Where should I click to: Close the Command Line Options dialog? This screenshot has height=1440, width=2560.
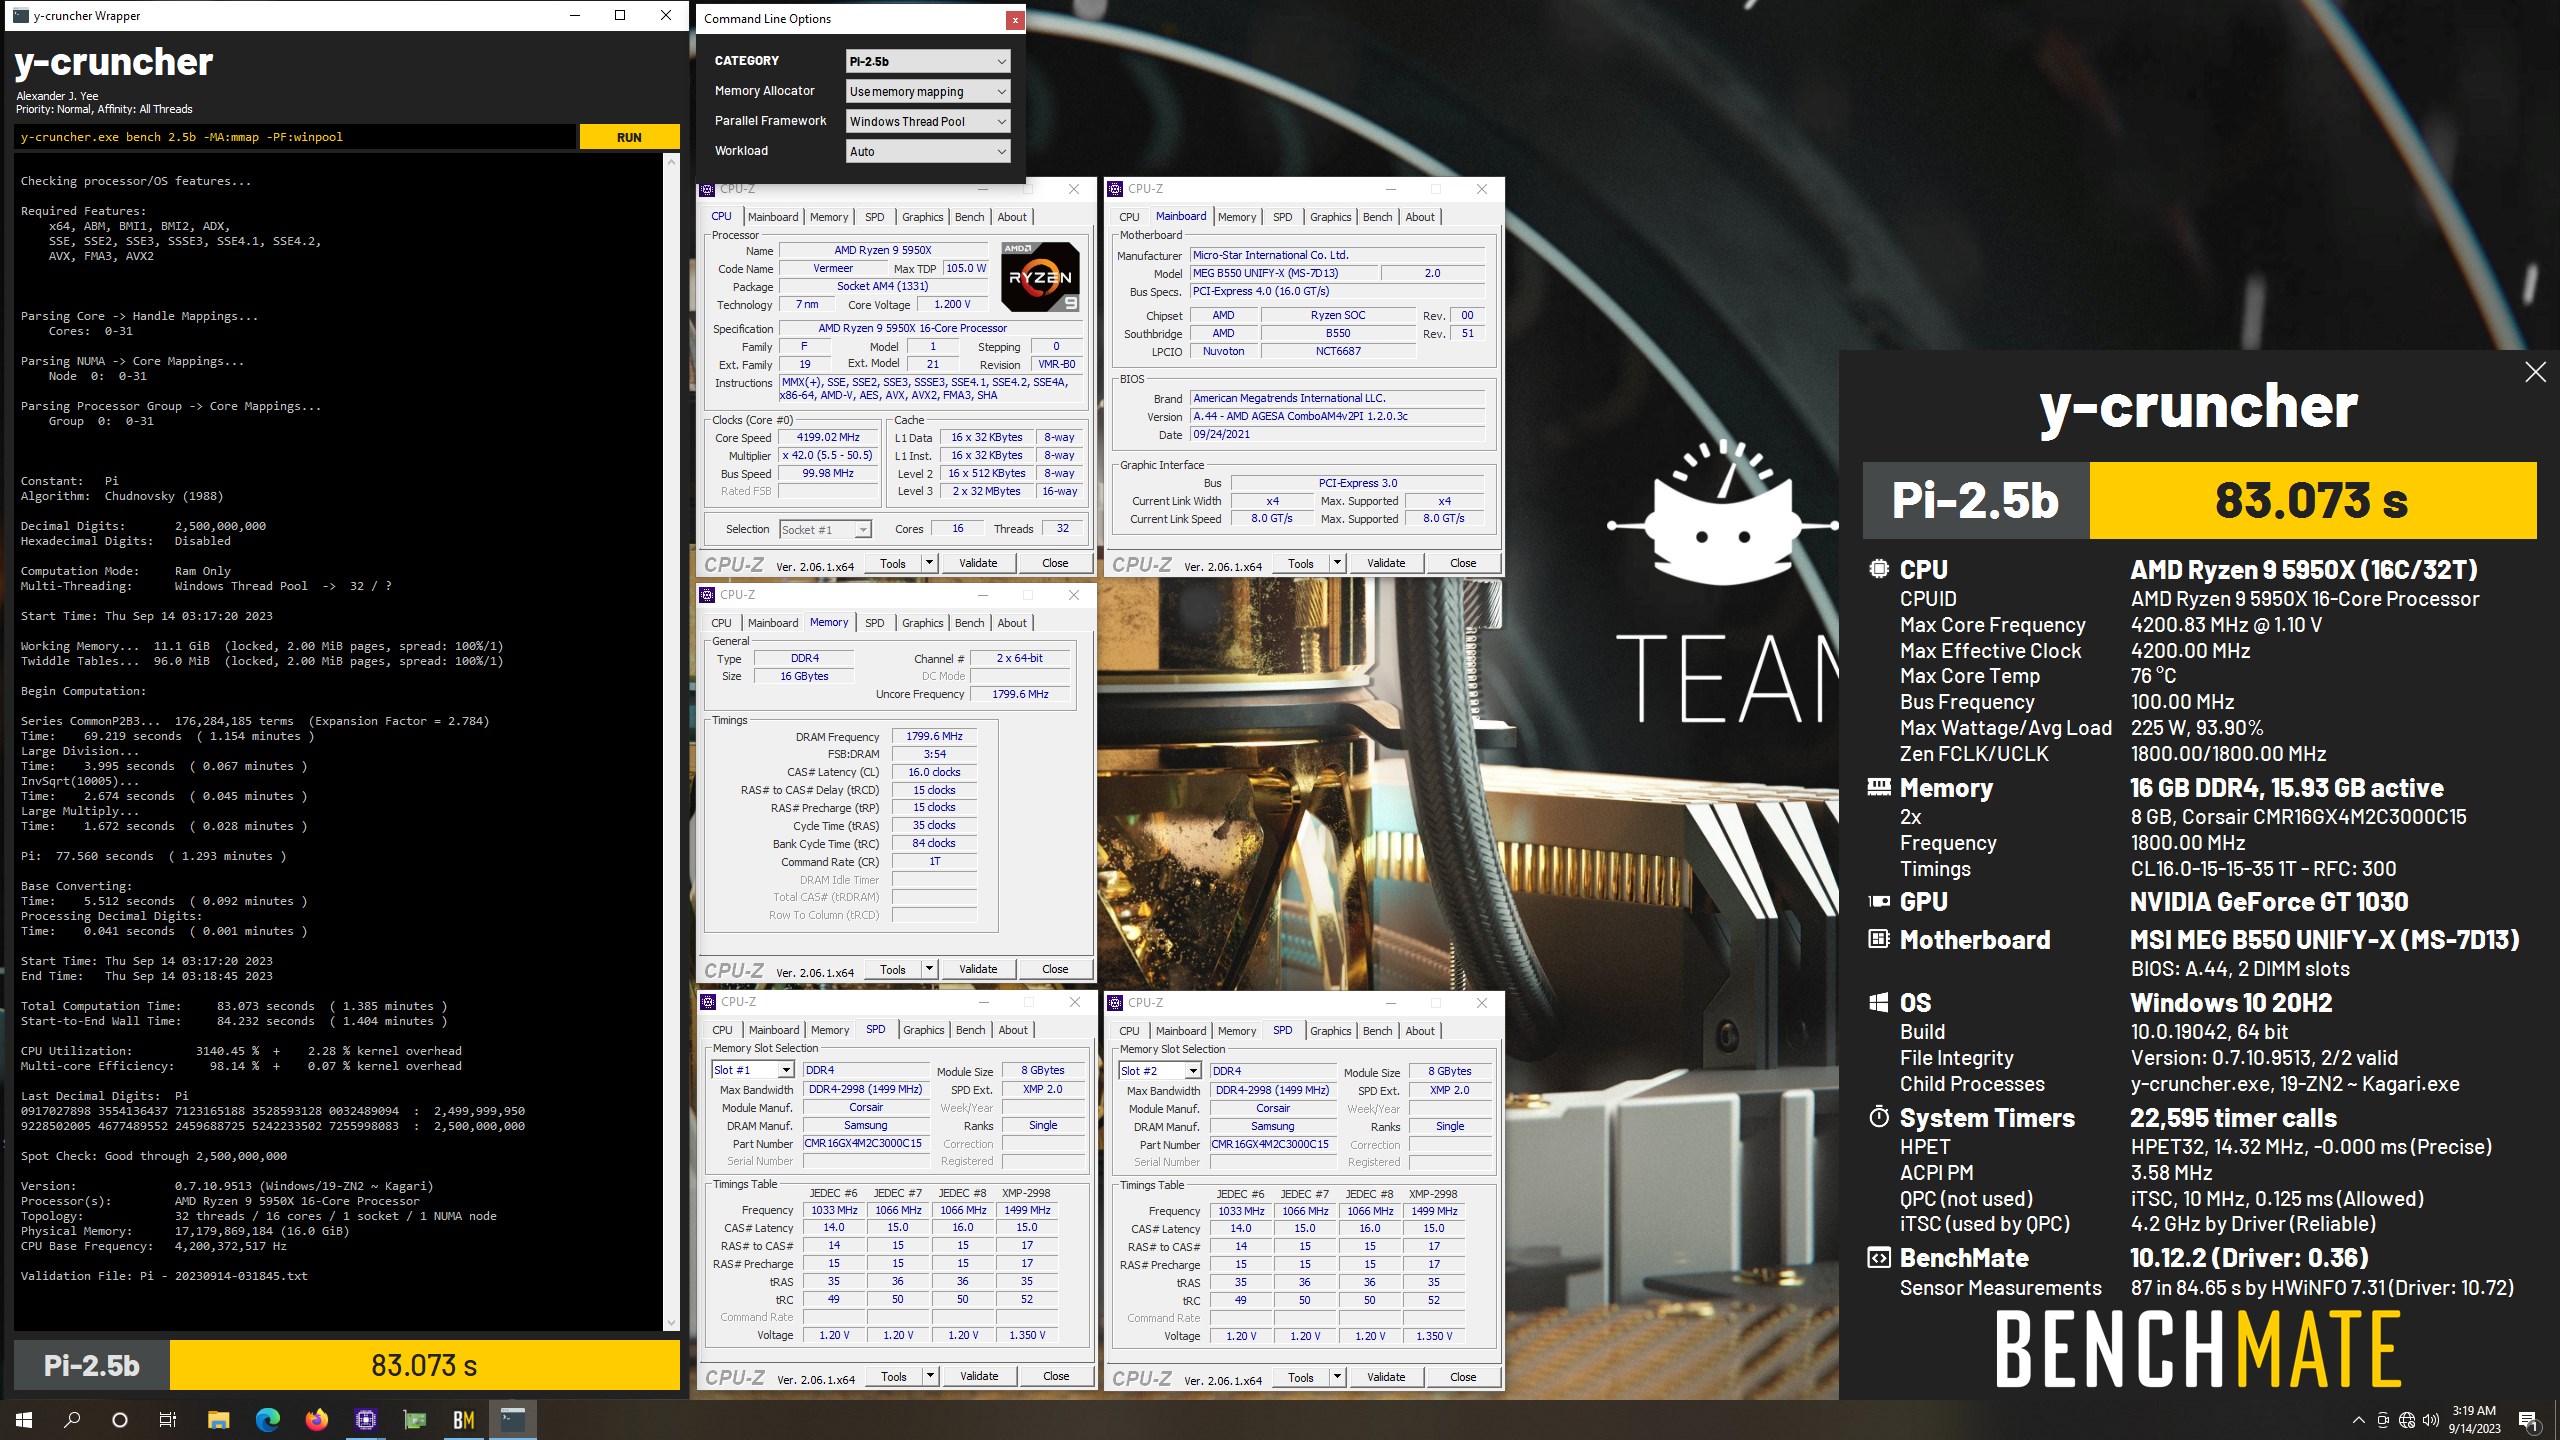tap(1014, 19)
